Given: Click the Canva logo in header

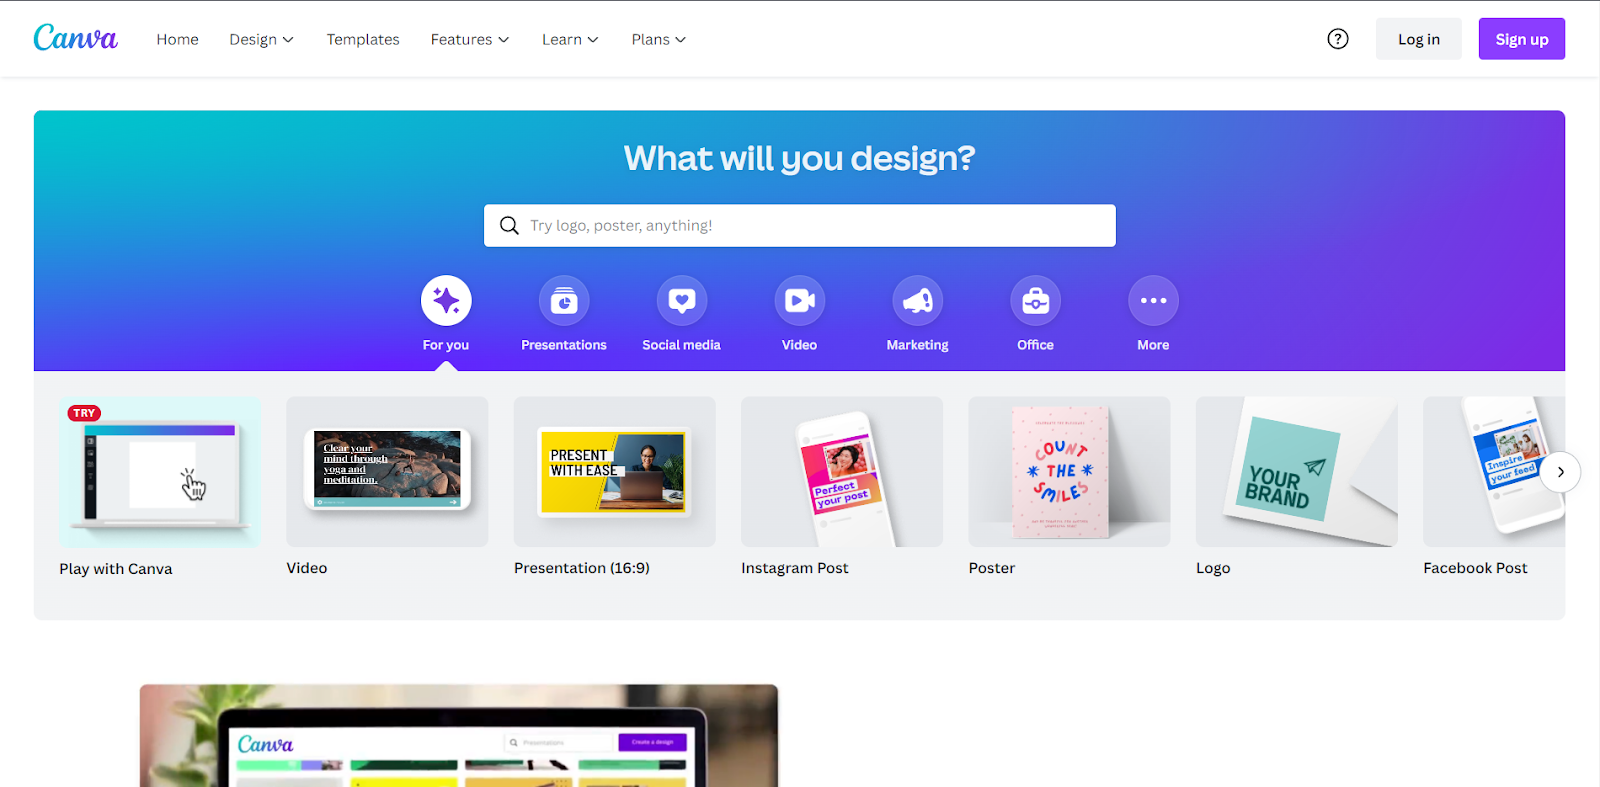Looking at the screenshot, I should pyautogui.click(x=76, y=39).
